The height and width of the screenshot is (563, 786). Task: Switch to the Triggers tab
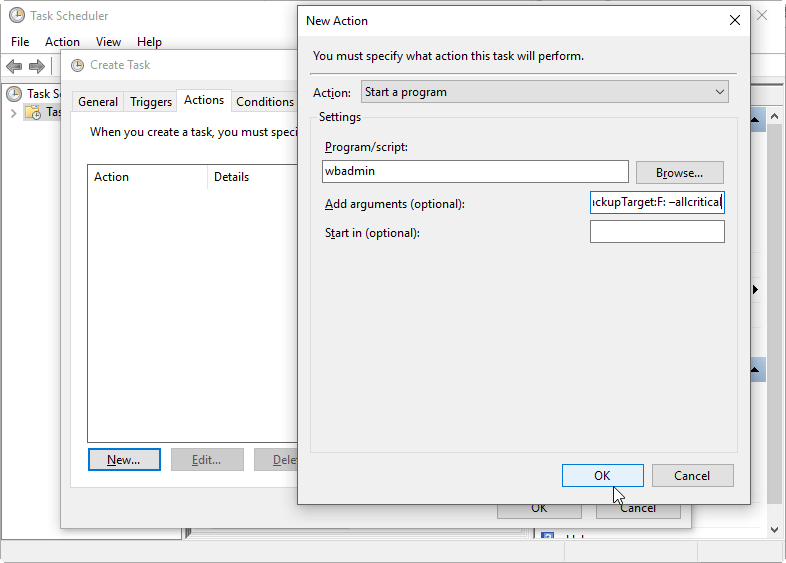tap(151, 102)
